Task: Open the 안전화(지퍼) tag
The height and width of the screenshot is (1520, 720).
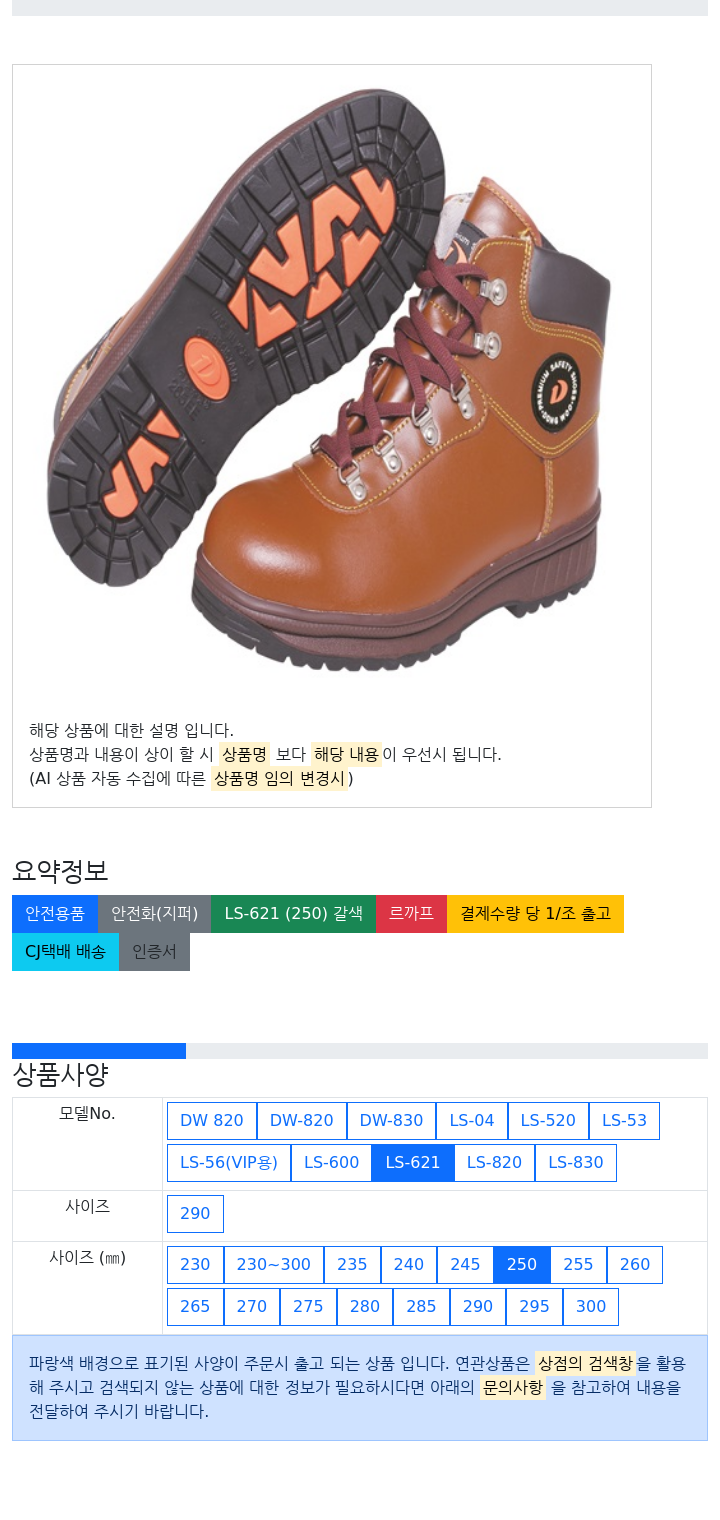Action: [x=155, y=914]
